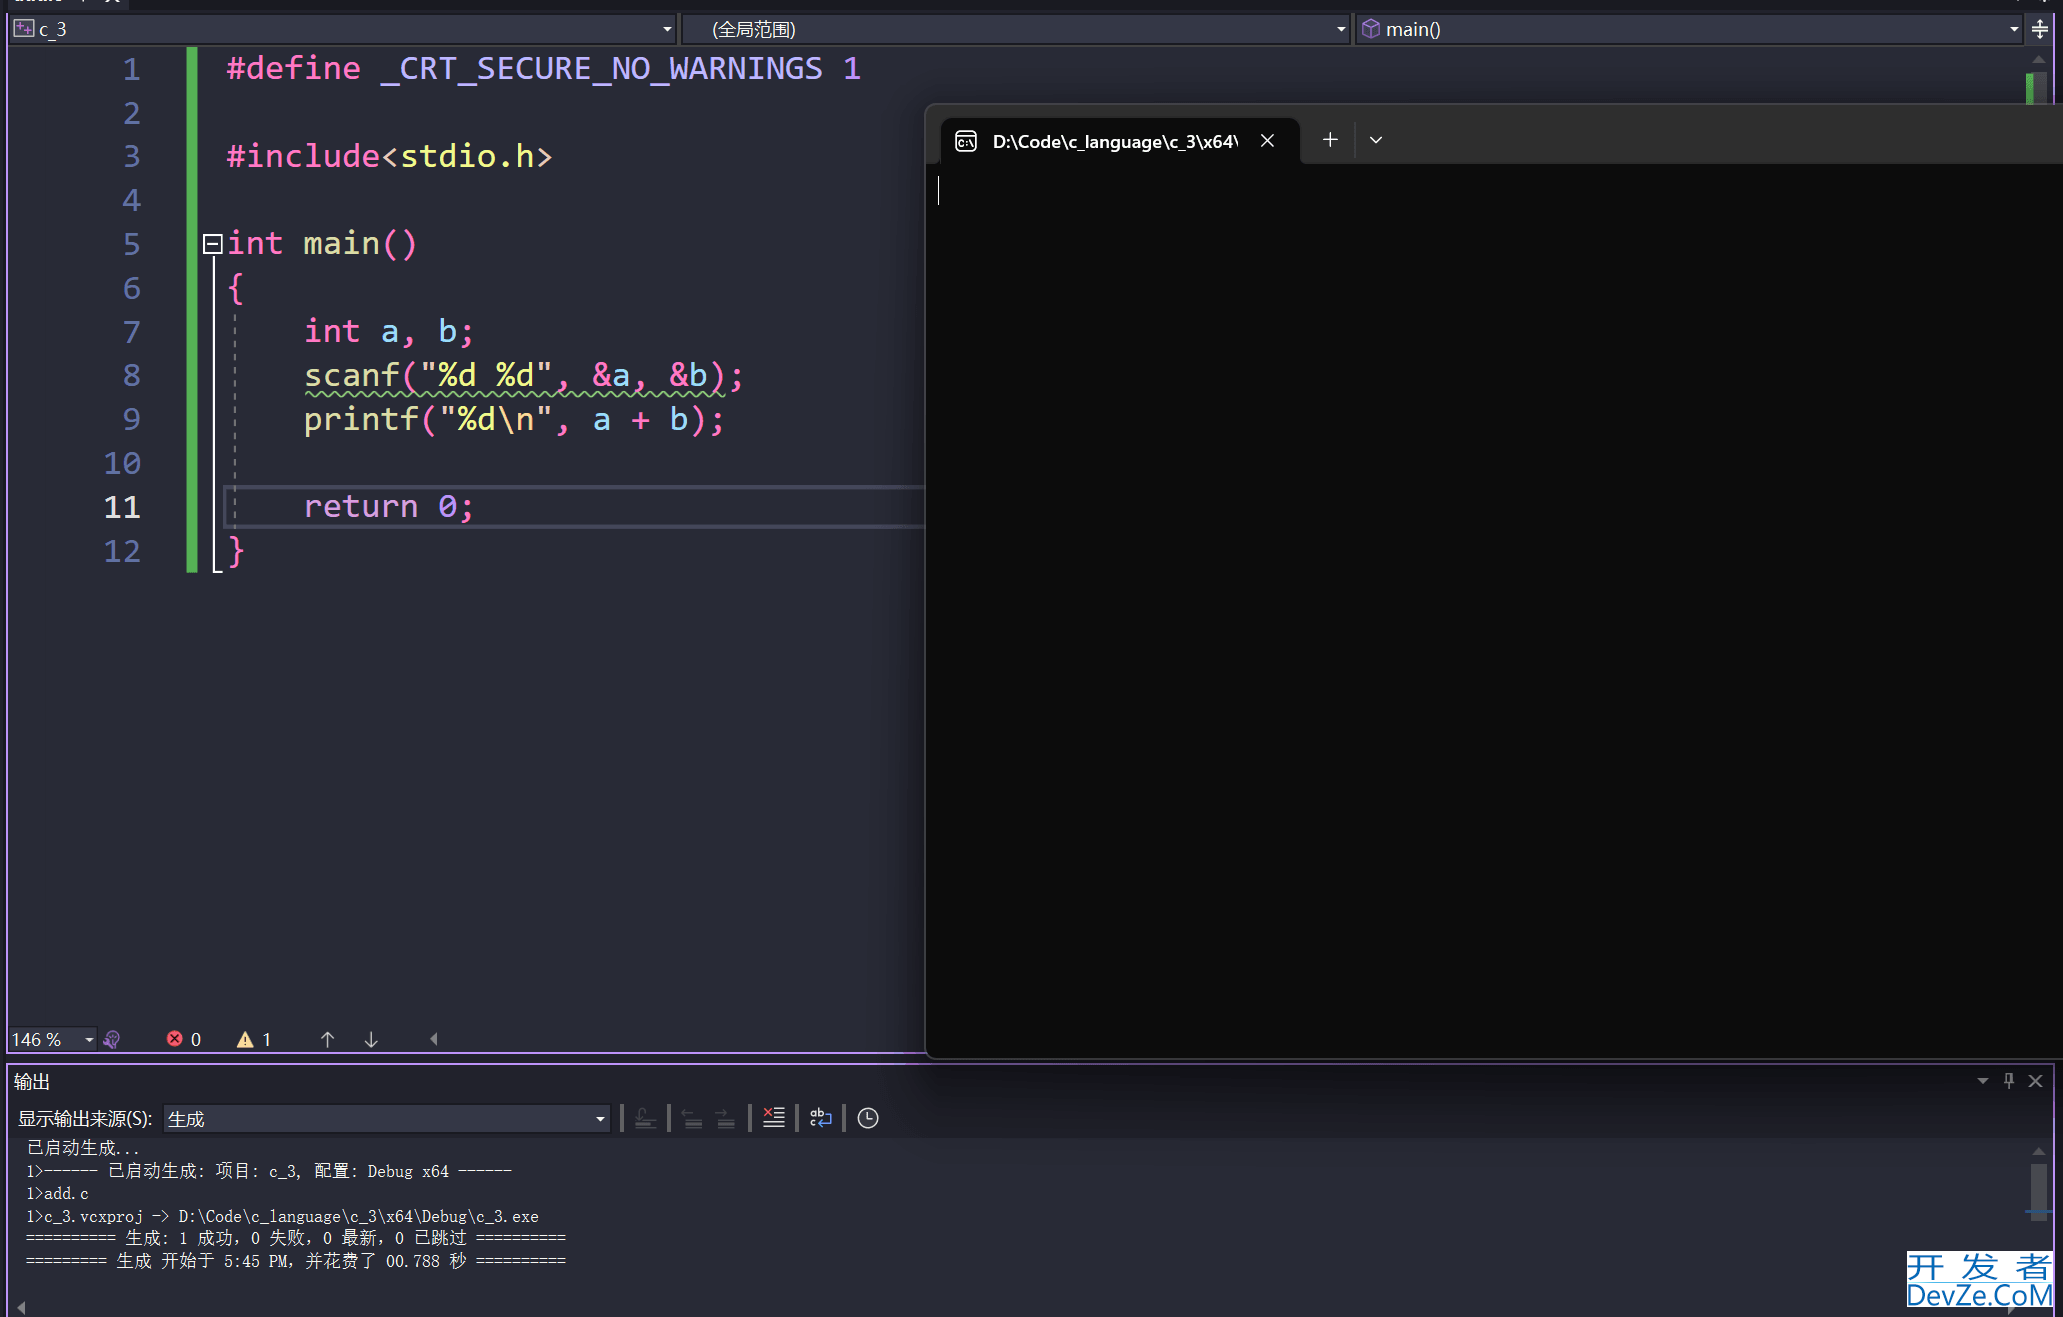This screenshot has height=1317, width=2063.
Task: Click the horizontal scroll left arrow in editor
Action: pyautogui.click(x=434, y=1039)
